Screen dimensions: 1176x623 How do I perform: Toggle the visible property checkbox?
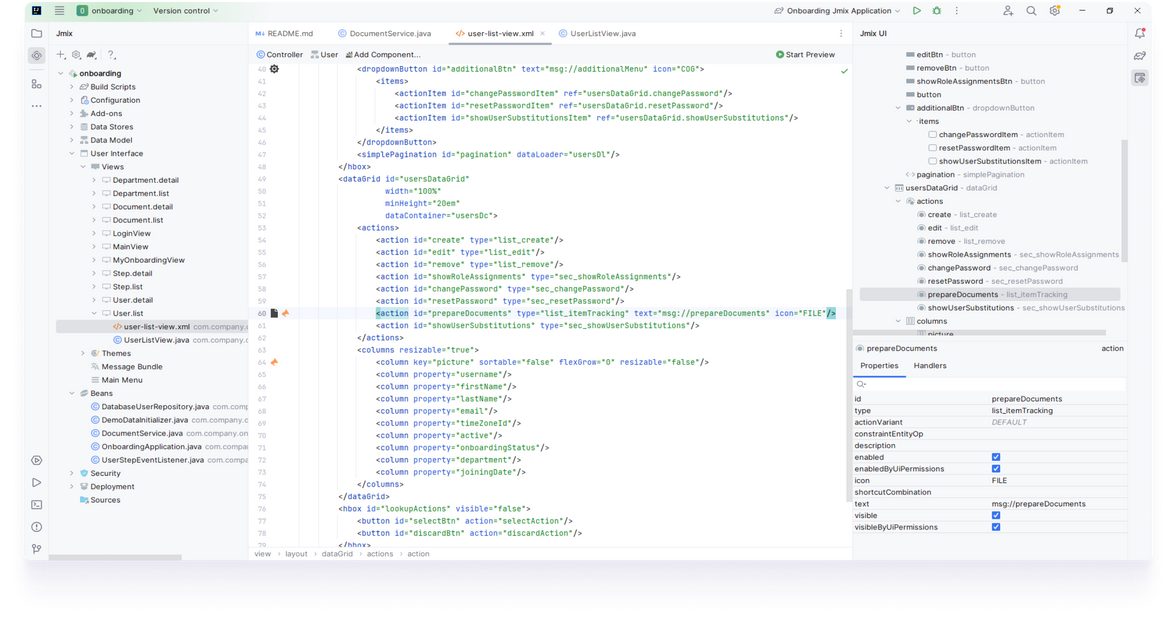pos(996,516)
